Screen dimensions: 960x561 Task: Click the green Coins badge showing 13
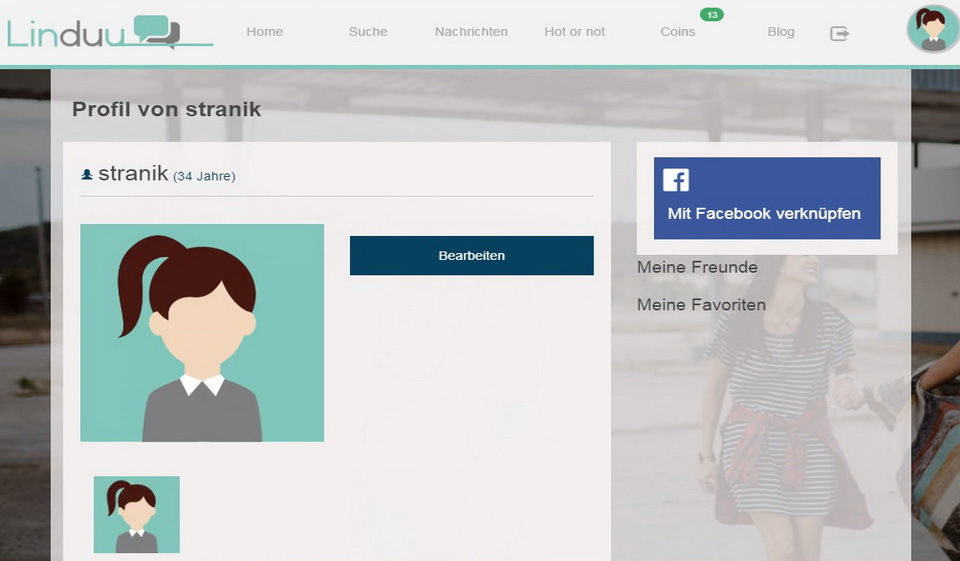[711, 15]
